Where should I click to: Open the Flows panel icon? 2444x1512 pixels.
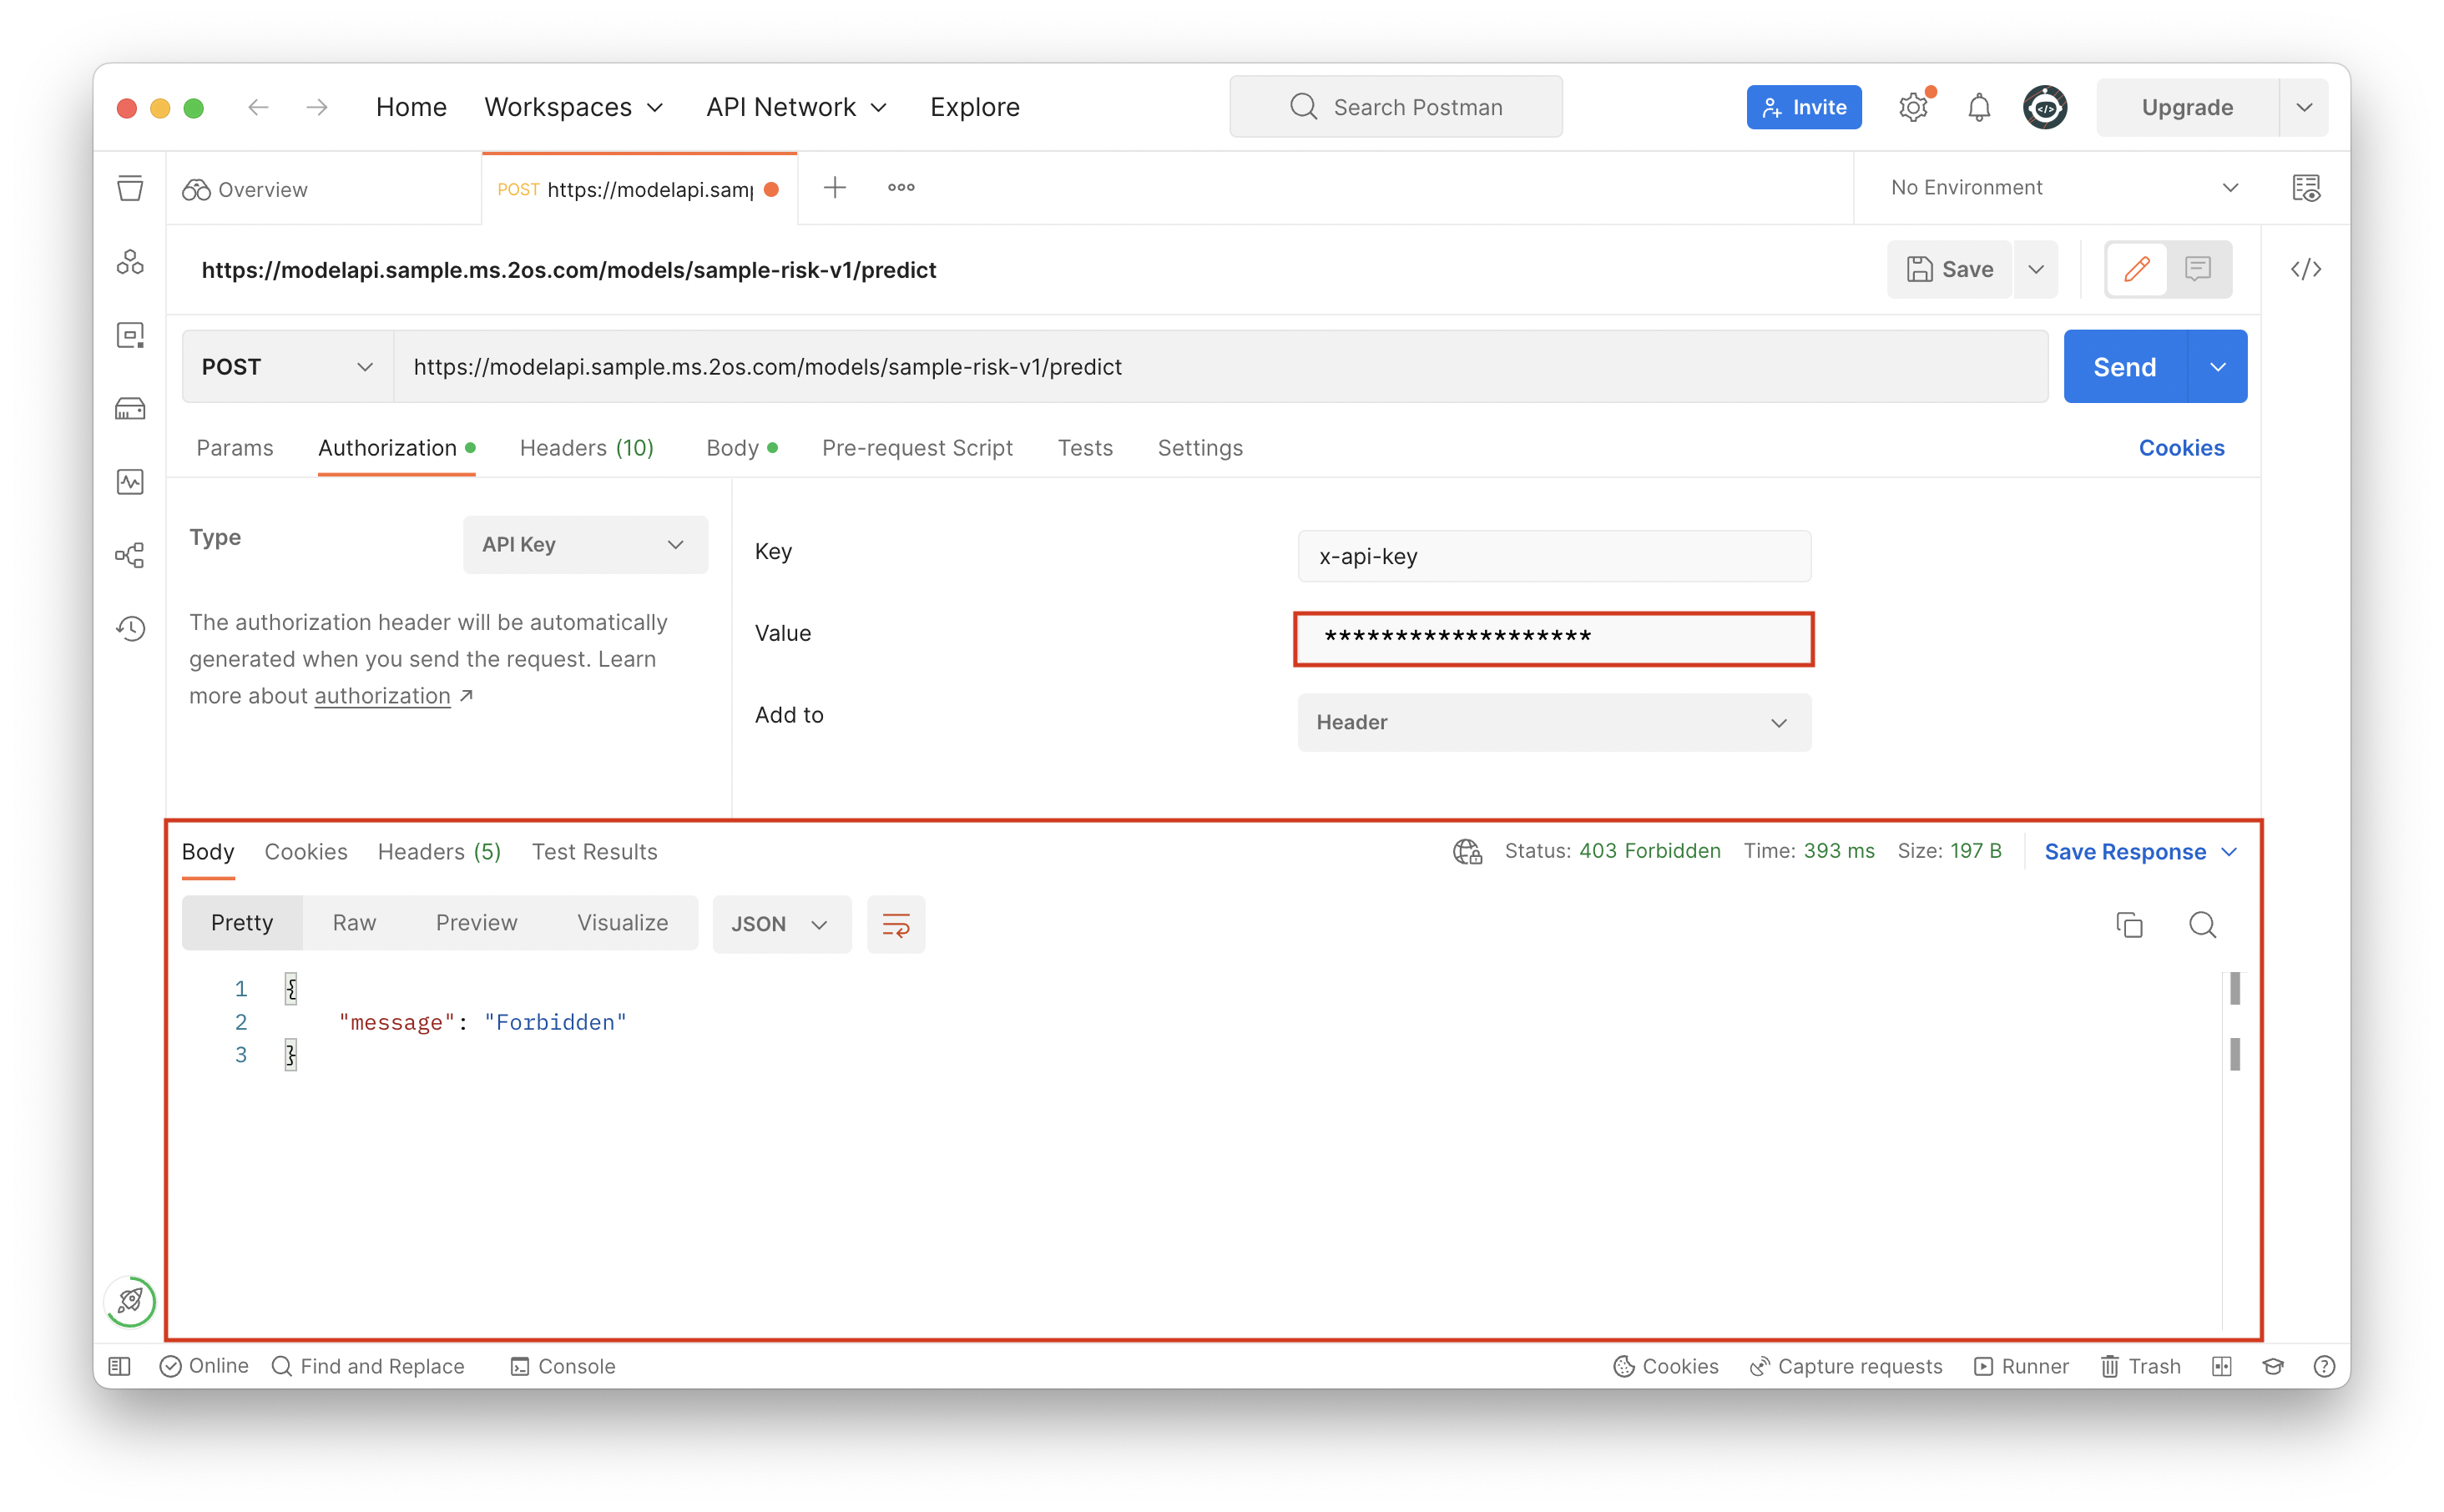[130, 555]
